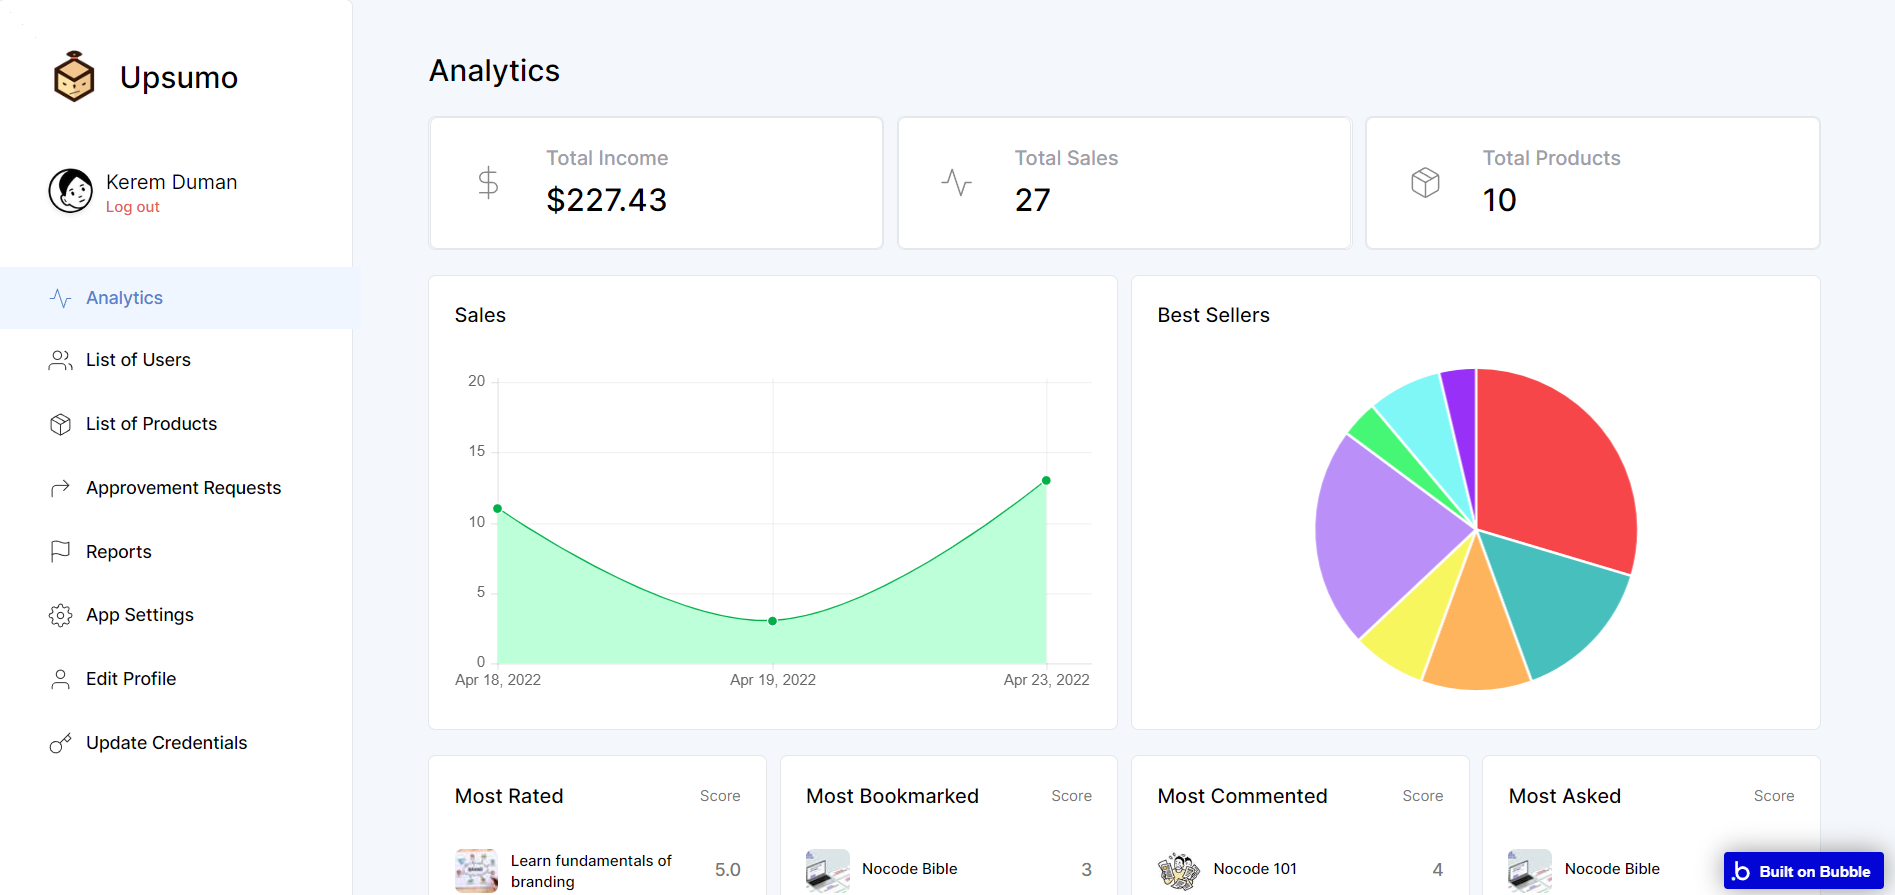Click the Log out link
The width and height of the screenshot is (1895, 895).
point(133,207)
